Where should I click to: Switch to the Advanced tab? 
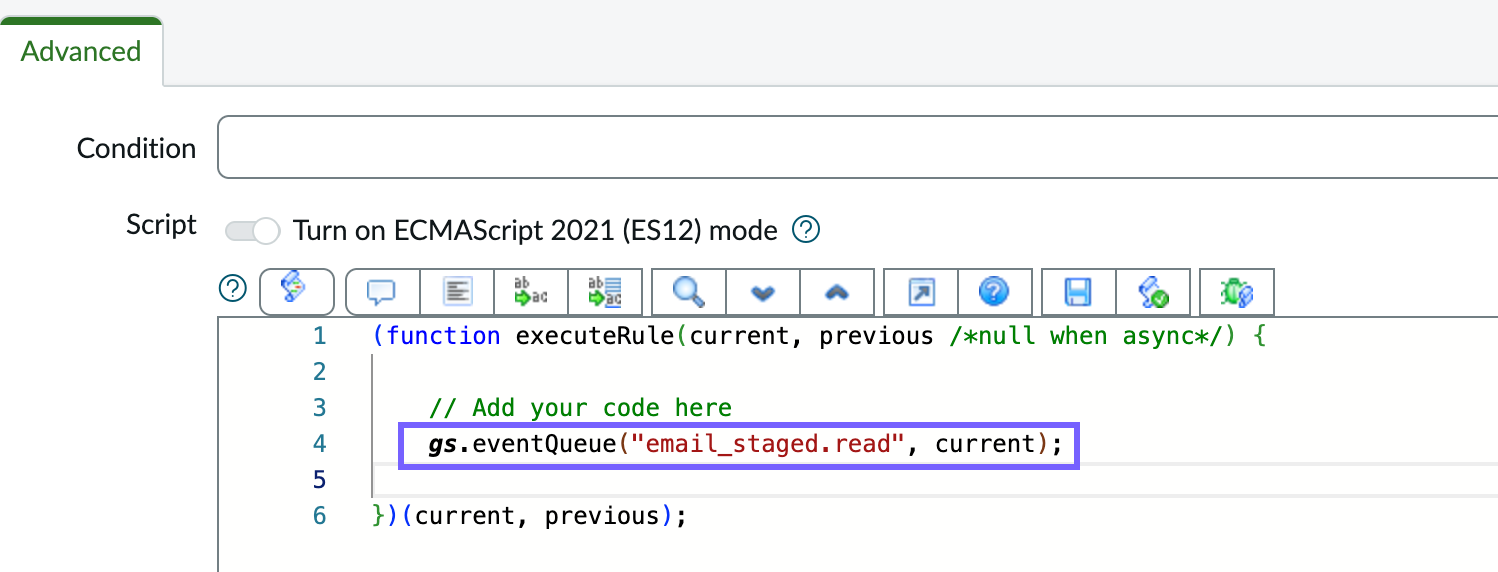point(81,51)
